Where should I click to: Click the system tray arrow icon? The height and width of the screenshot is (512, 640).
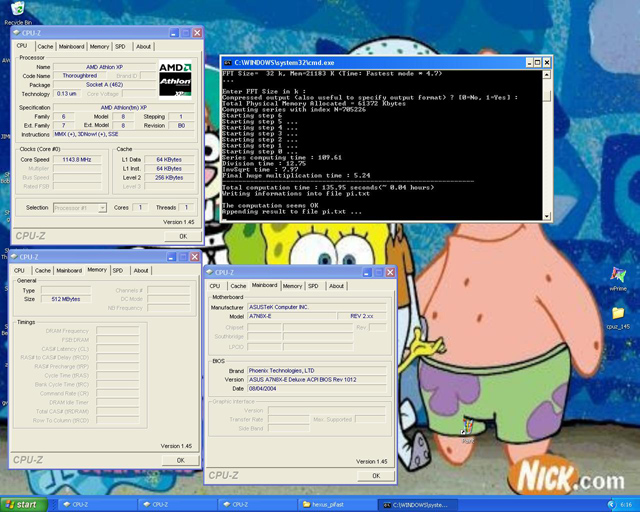pos(611,505)
